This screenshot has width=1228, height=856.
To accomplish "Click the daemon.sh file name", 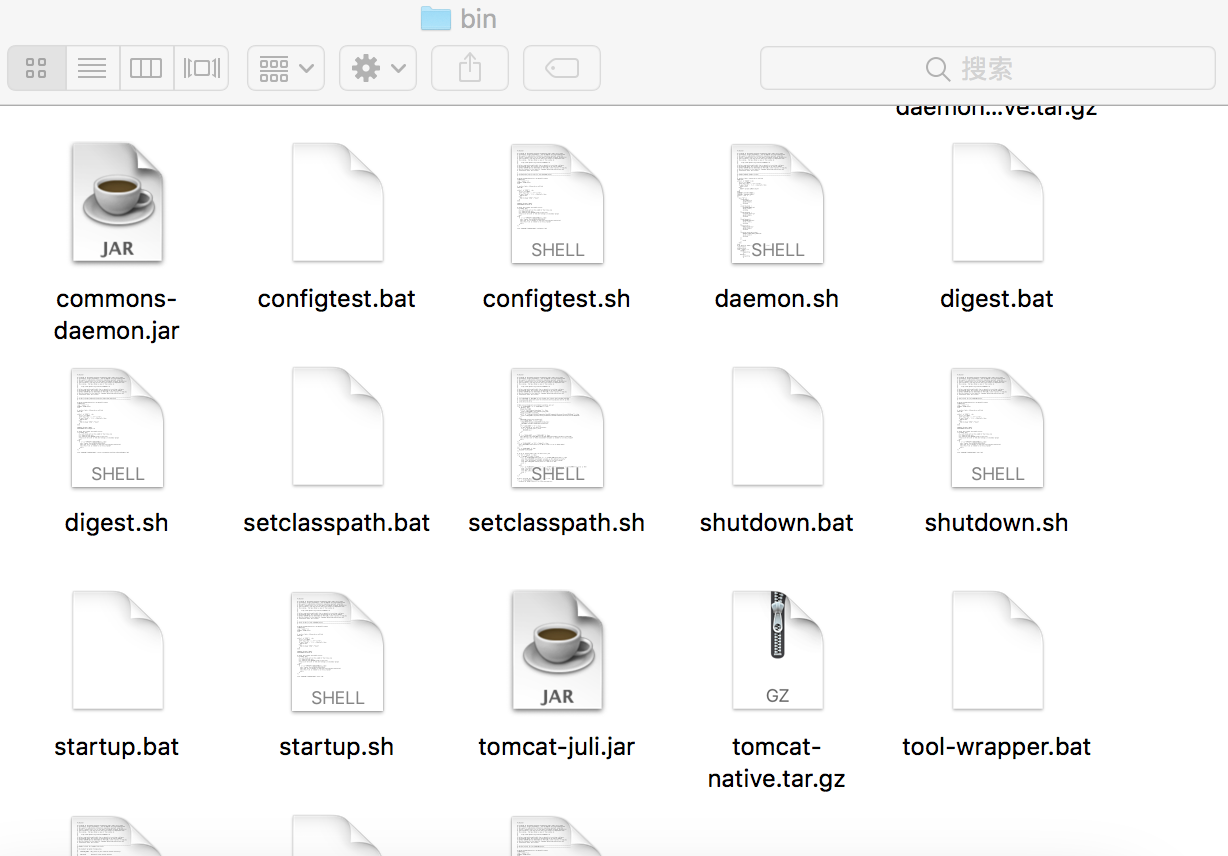I will (777, 299).
